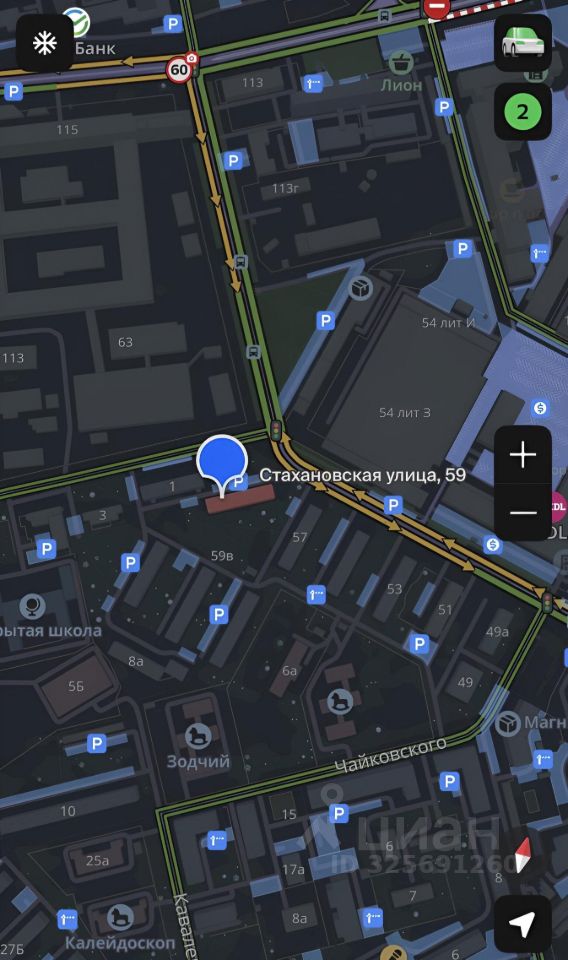The width and height of the screenshot is (568, 960).
Task: Select the Лион shop basket icon
Action: [x=400, y=61]
